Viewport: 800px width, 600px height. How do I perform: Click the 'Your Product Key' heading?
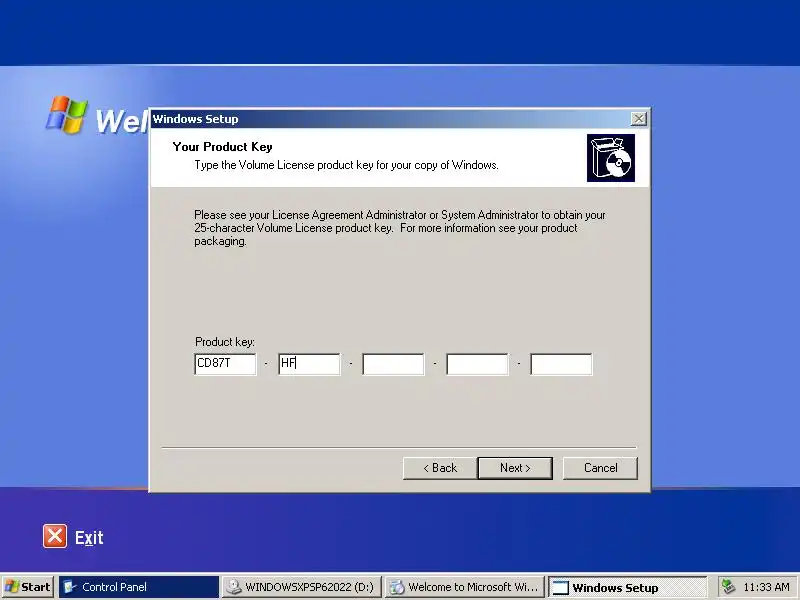222,147
